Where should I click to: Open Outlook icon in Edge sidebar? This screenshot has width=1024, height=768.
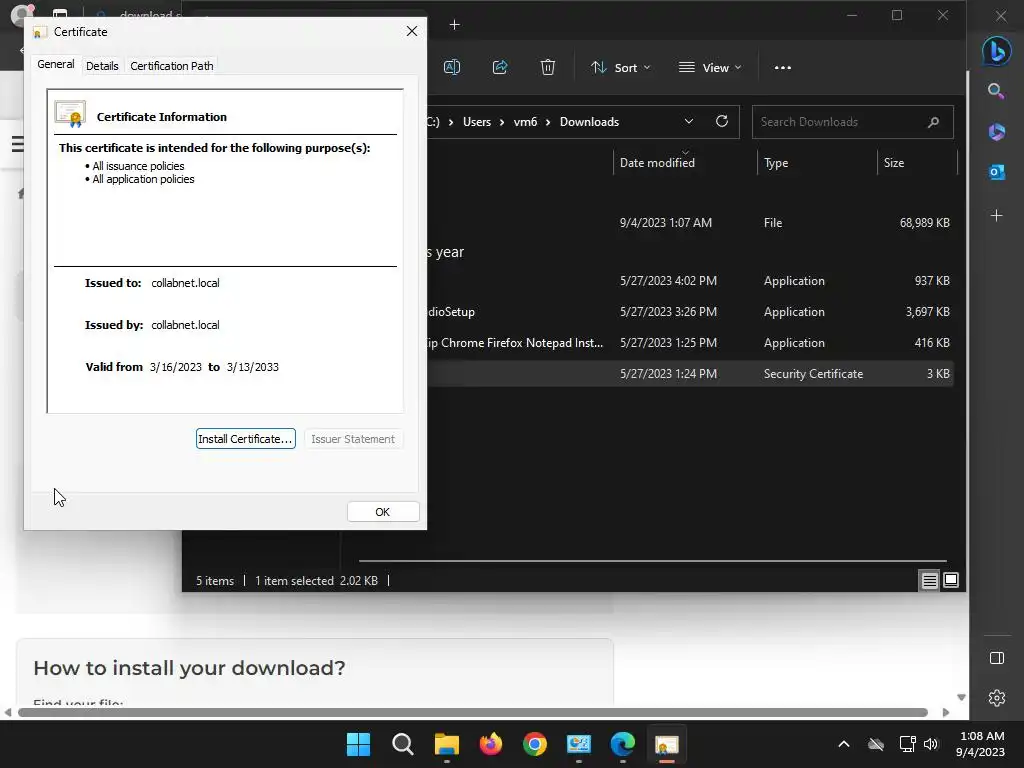(x=997, y=172)
